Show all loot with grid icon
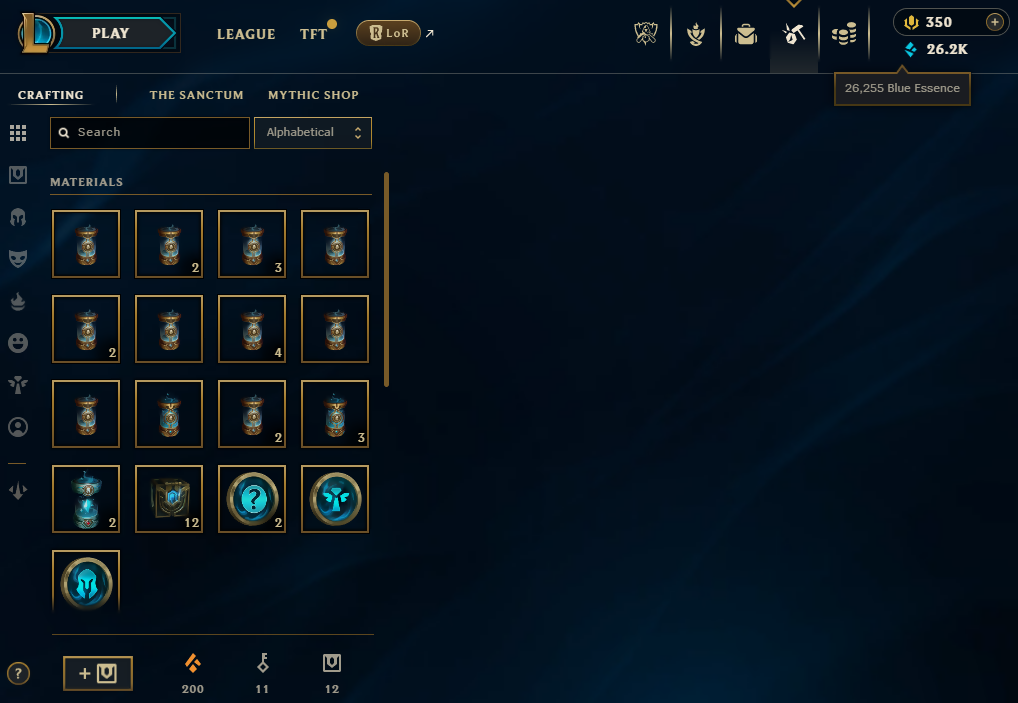1018x703 pixels. click(x=18, y=133)
